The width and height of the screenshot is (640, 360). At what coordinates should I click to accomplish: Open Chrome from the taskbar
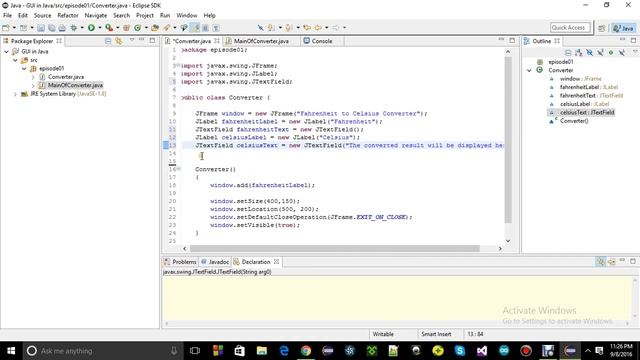pos(306,351)
